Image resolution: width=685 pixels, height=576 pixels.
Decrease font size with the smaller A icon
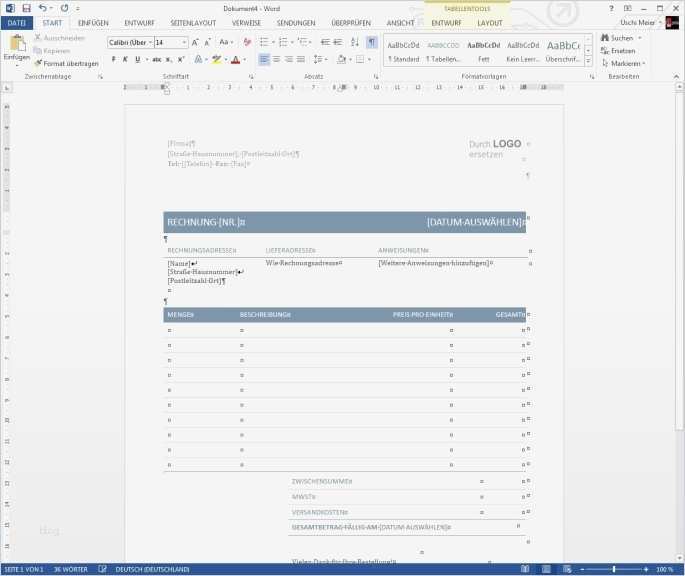208,42
